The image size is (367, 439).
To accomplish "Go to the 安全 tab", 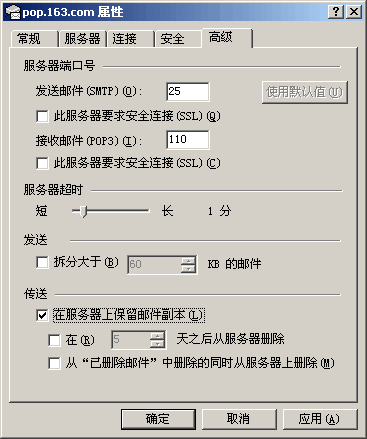I will click(173, 39).
